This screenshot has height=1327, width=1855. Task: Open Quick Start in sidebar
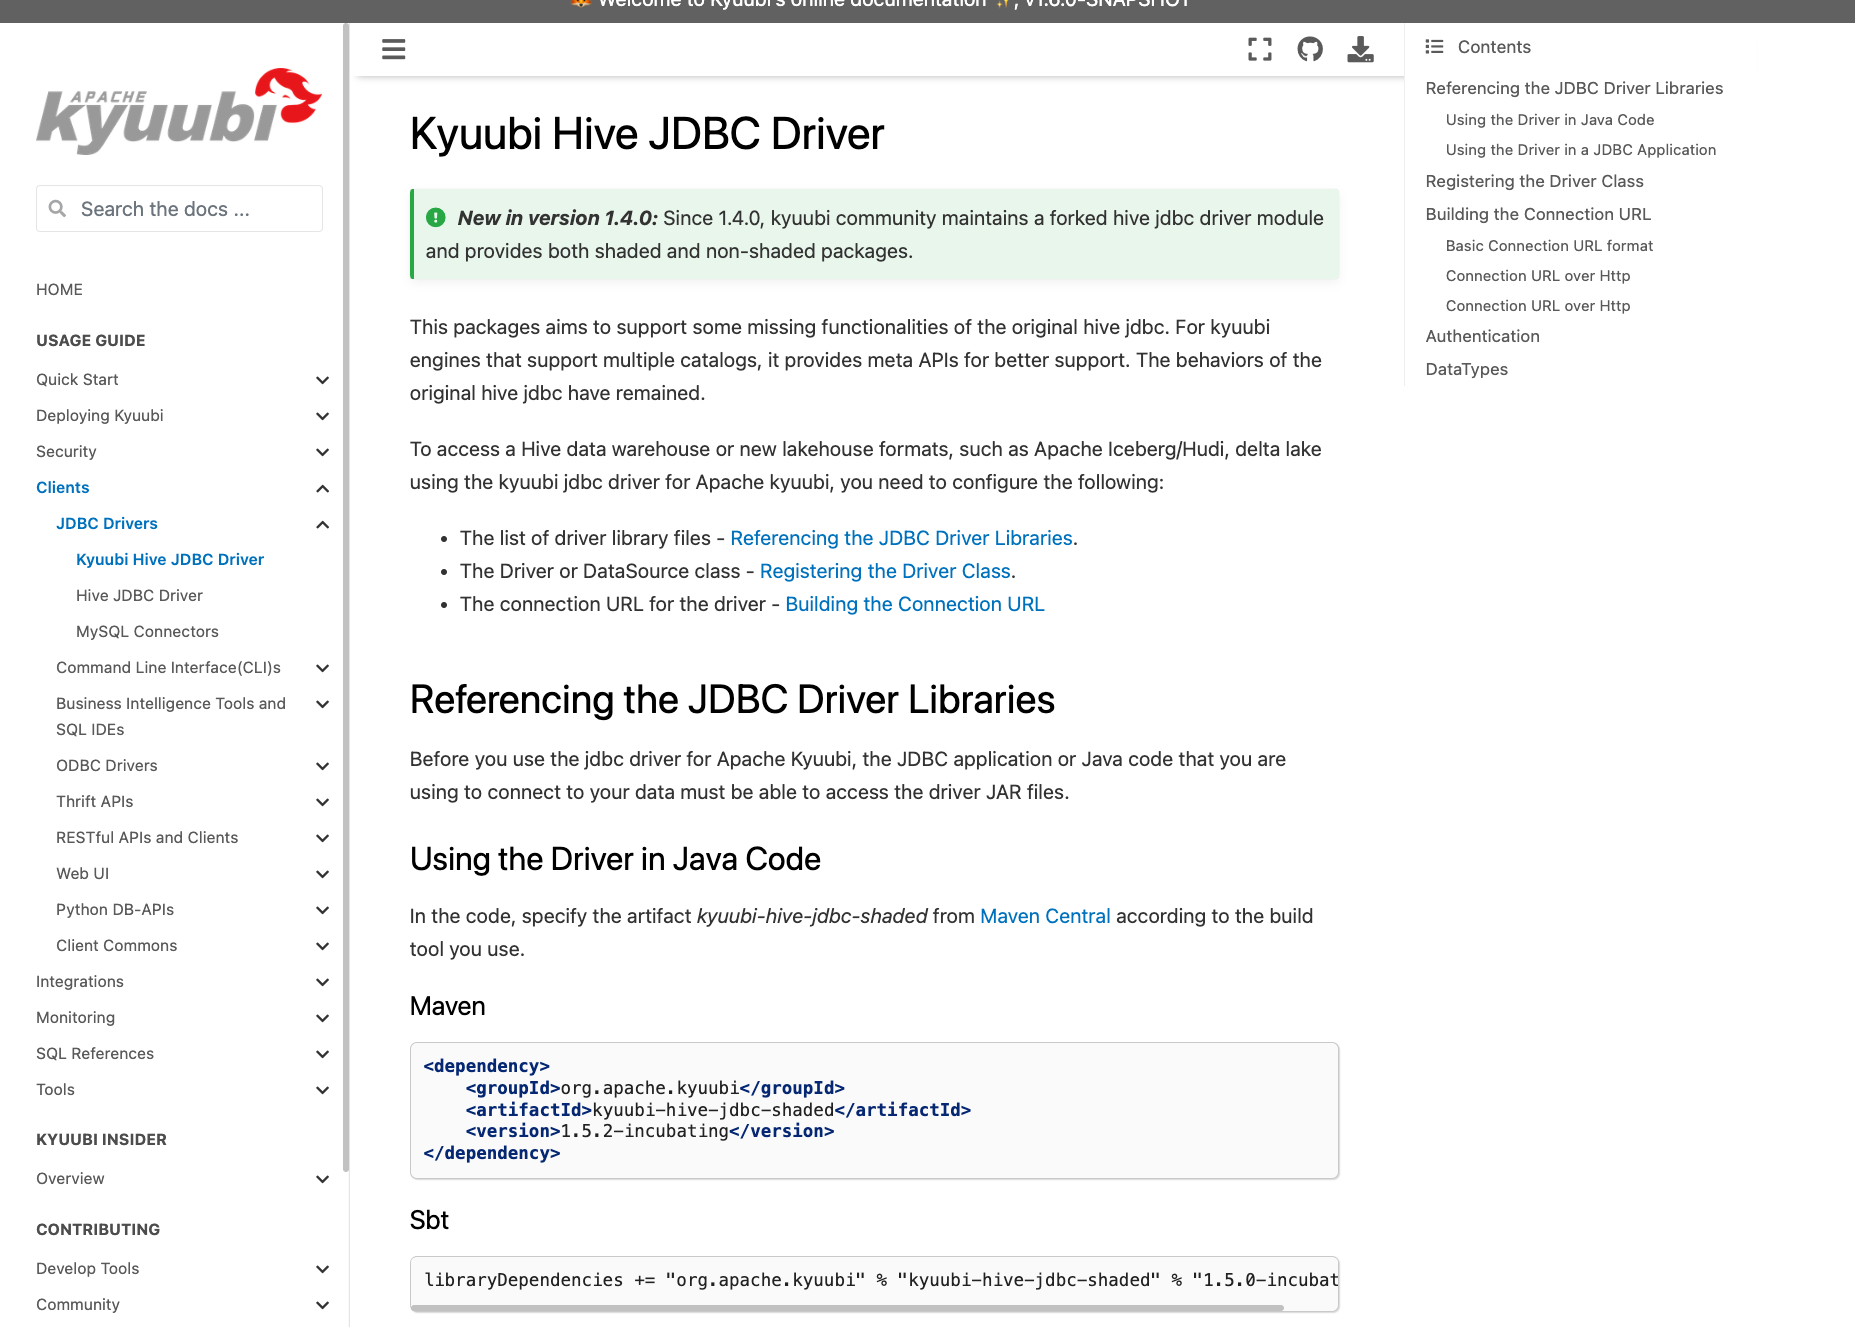(x=77, y=379)
